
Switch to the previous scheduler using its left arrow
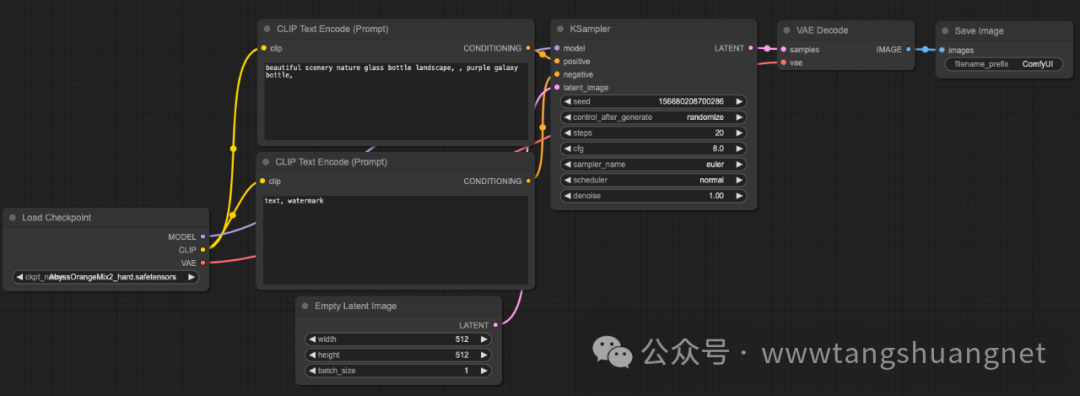point(568,180)
